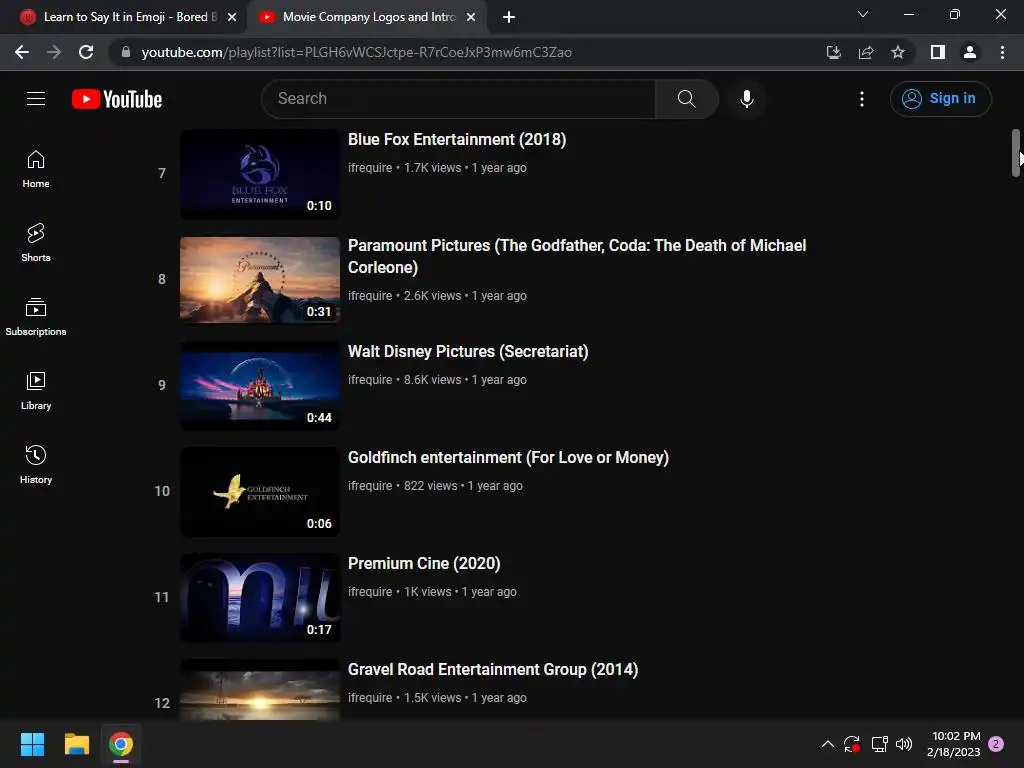Screen dimensions: 1024x768
Task: Click the browser forward arrow
Action: (54, 52)
